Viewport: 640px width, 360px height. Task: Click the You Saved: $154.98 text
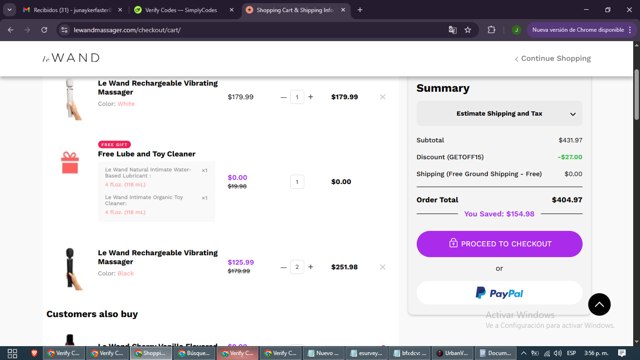click(x=499, y=214)
